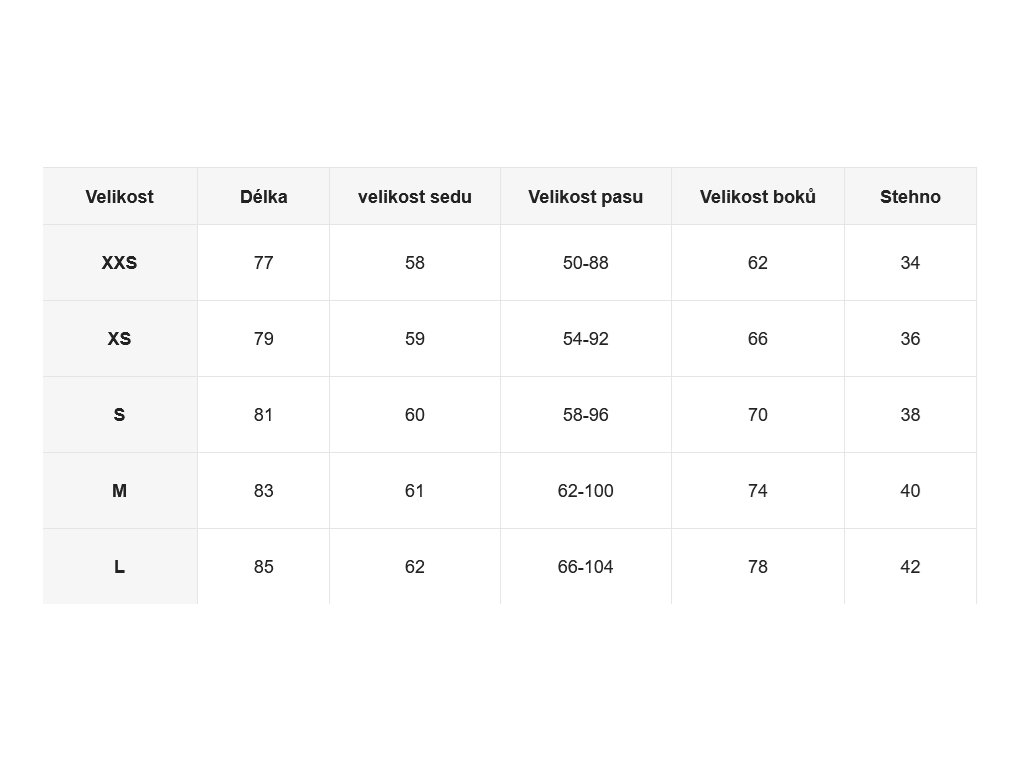Select the Stehno column header

point(910,197)
